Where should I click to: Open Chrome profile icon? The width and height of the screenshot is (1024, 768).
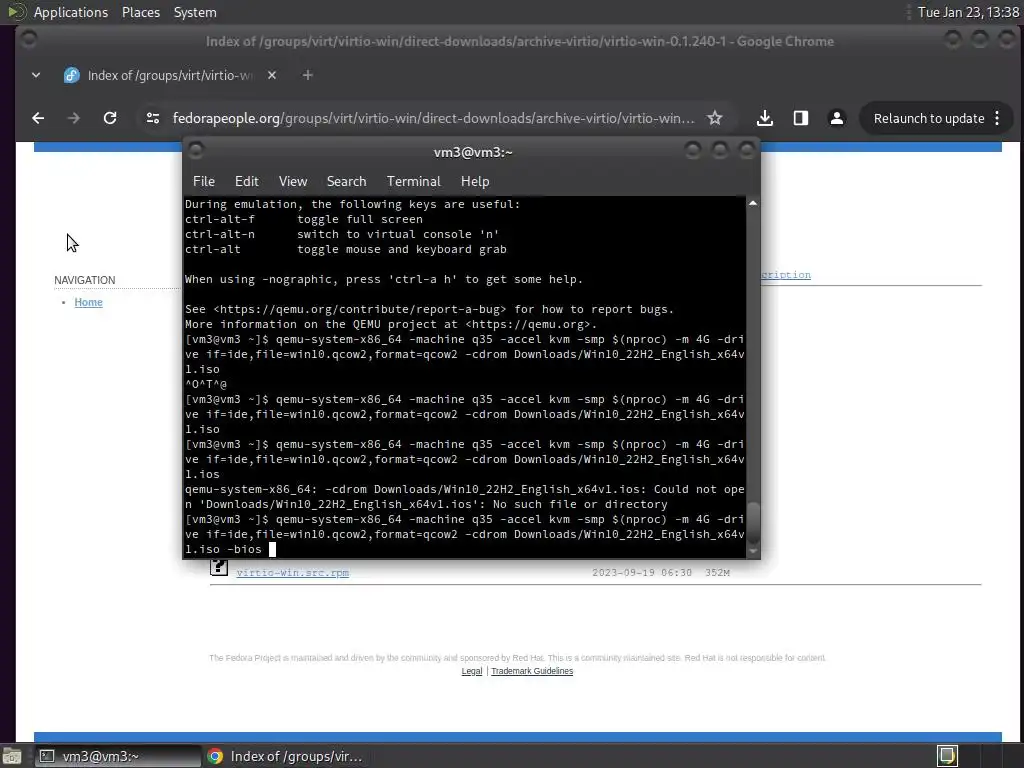837,118
